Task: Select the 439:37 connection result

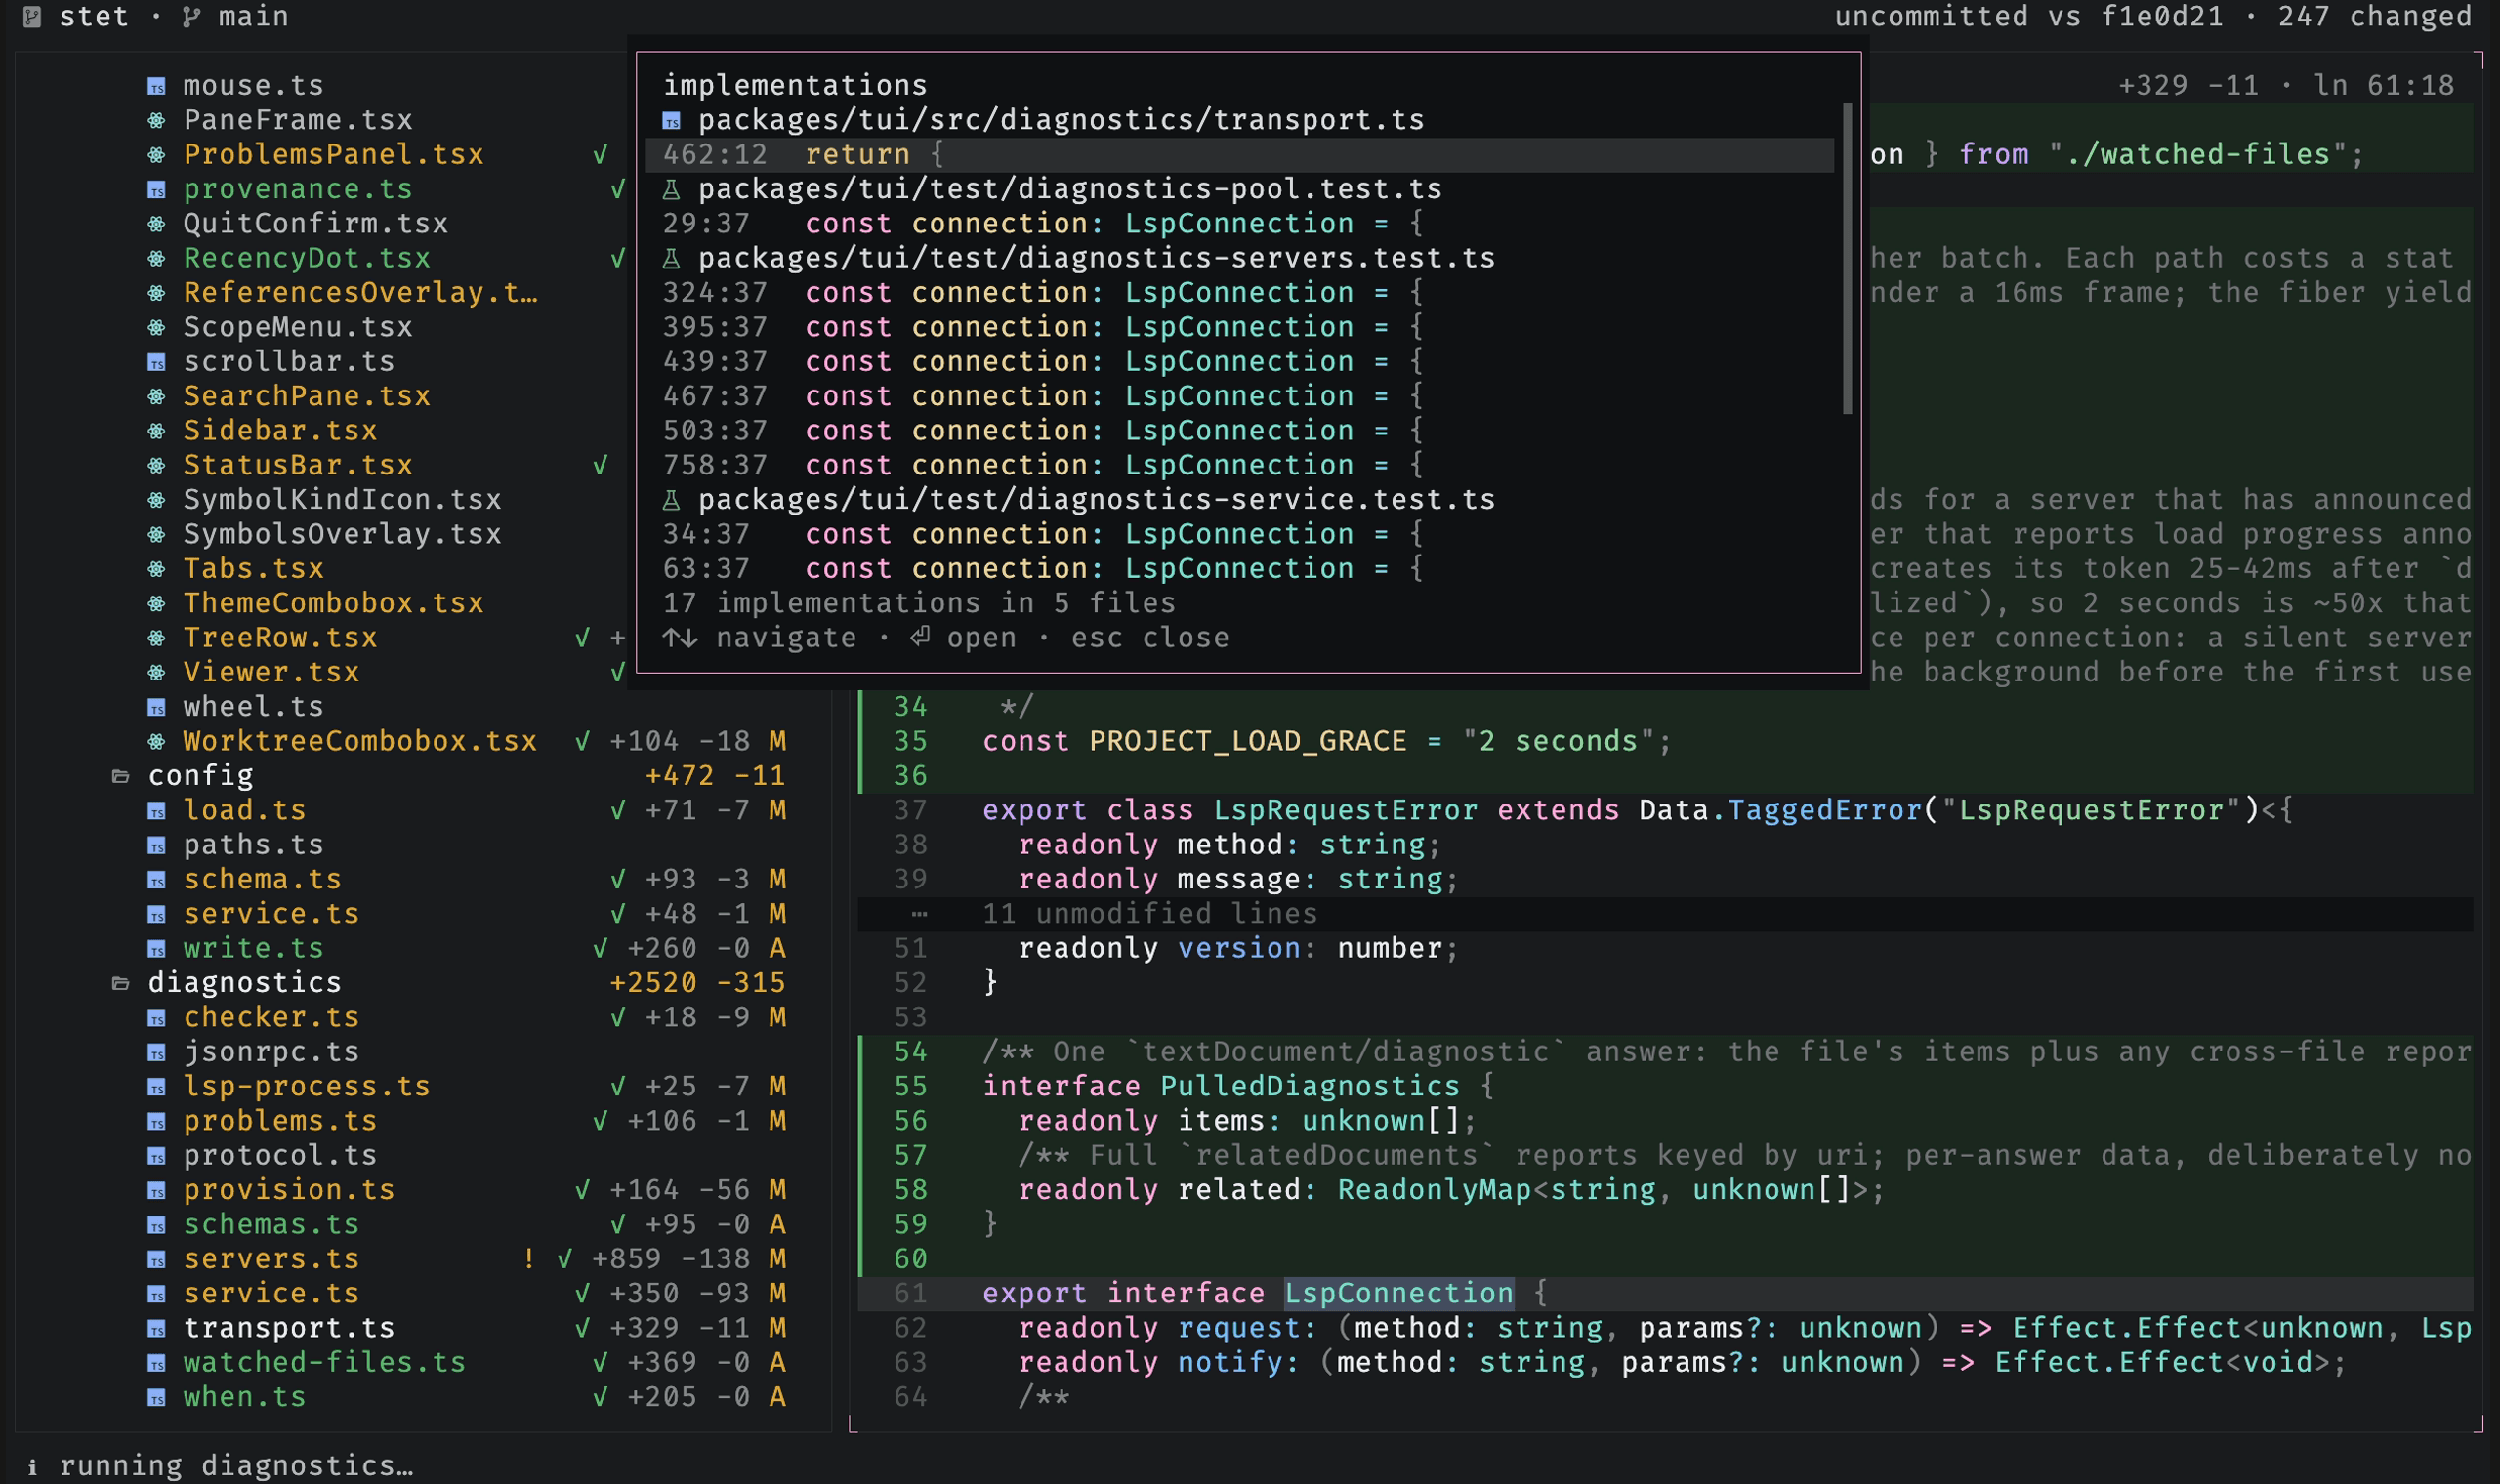Action: (1239, 362)
